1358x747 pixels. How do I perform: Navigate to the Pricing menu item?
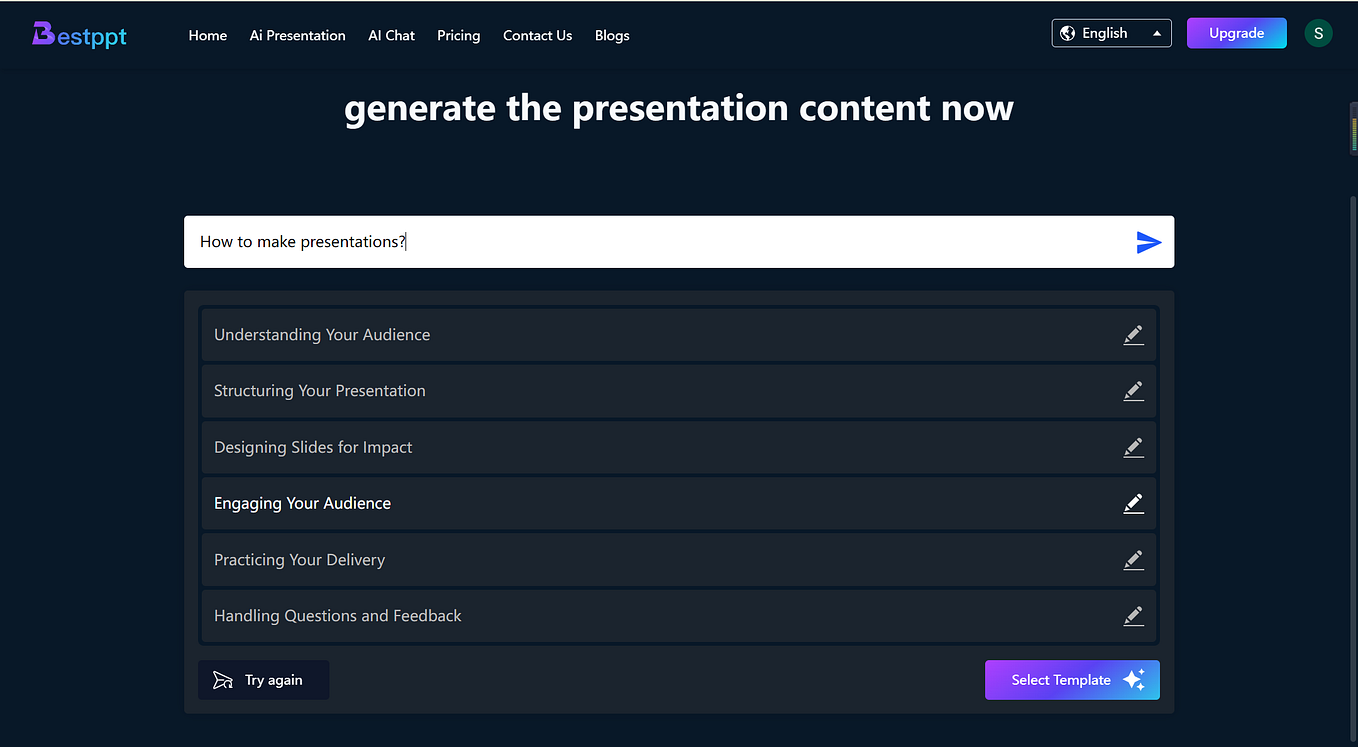458,35
